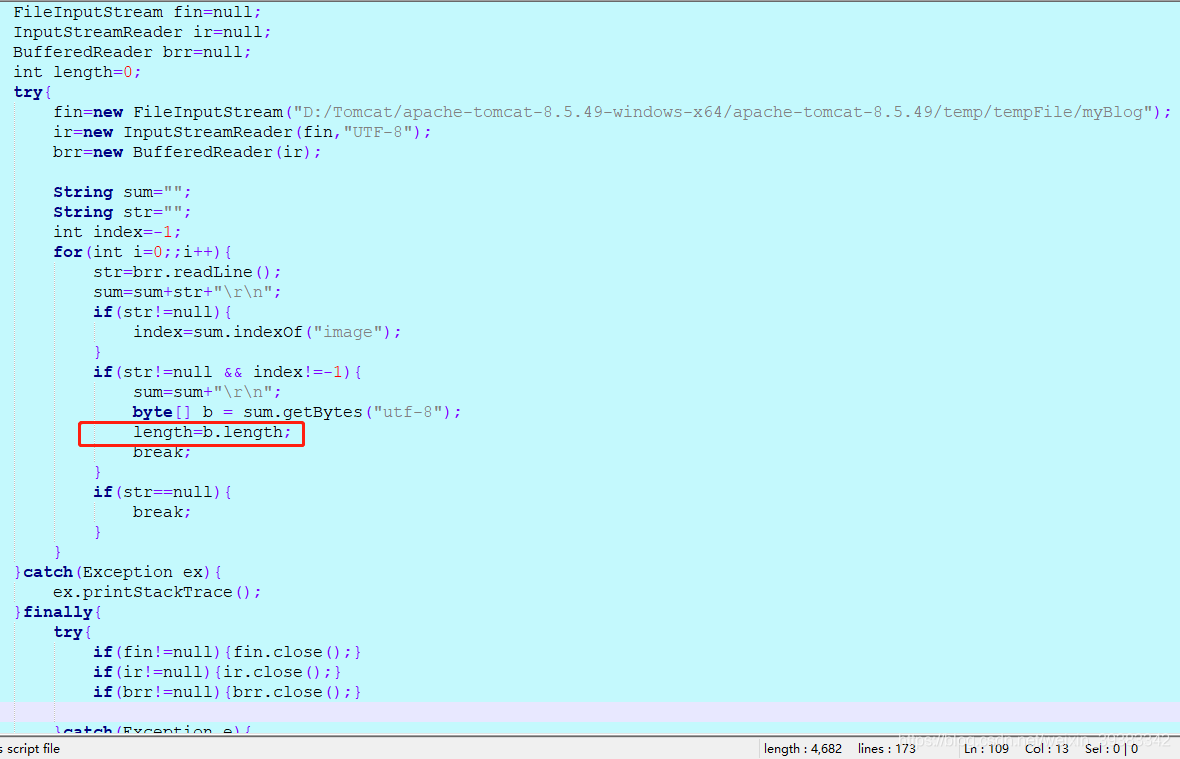Click the 'if(ir!=null){ir.close();}' line
This screenshot has height=759, width=1180.
(x=217, y=672)
